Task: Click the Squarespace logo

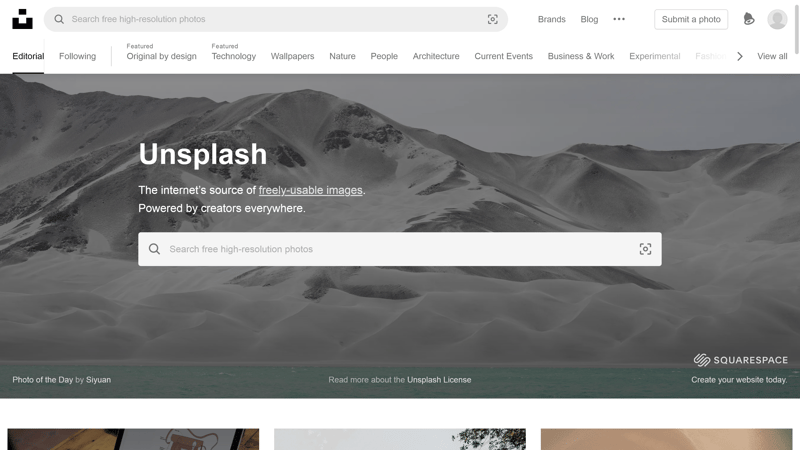Action: [740, 360]
